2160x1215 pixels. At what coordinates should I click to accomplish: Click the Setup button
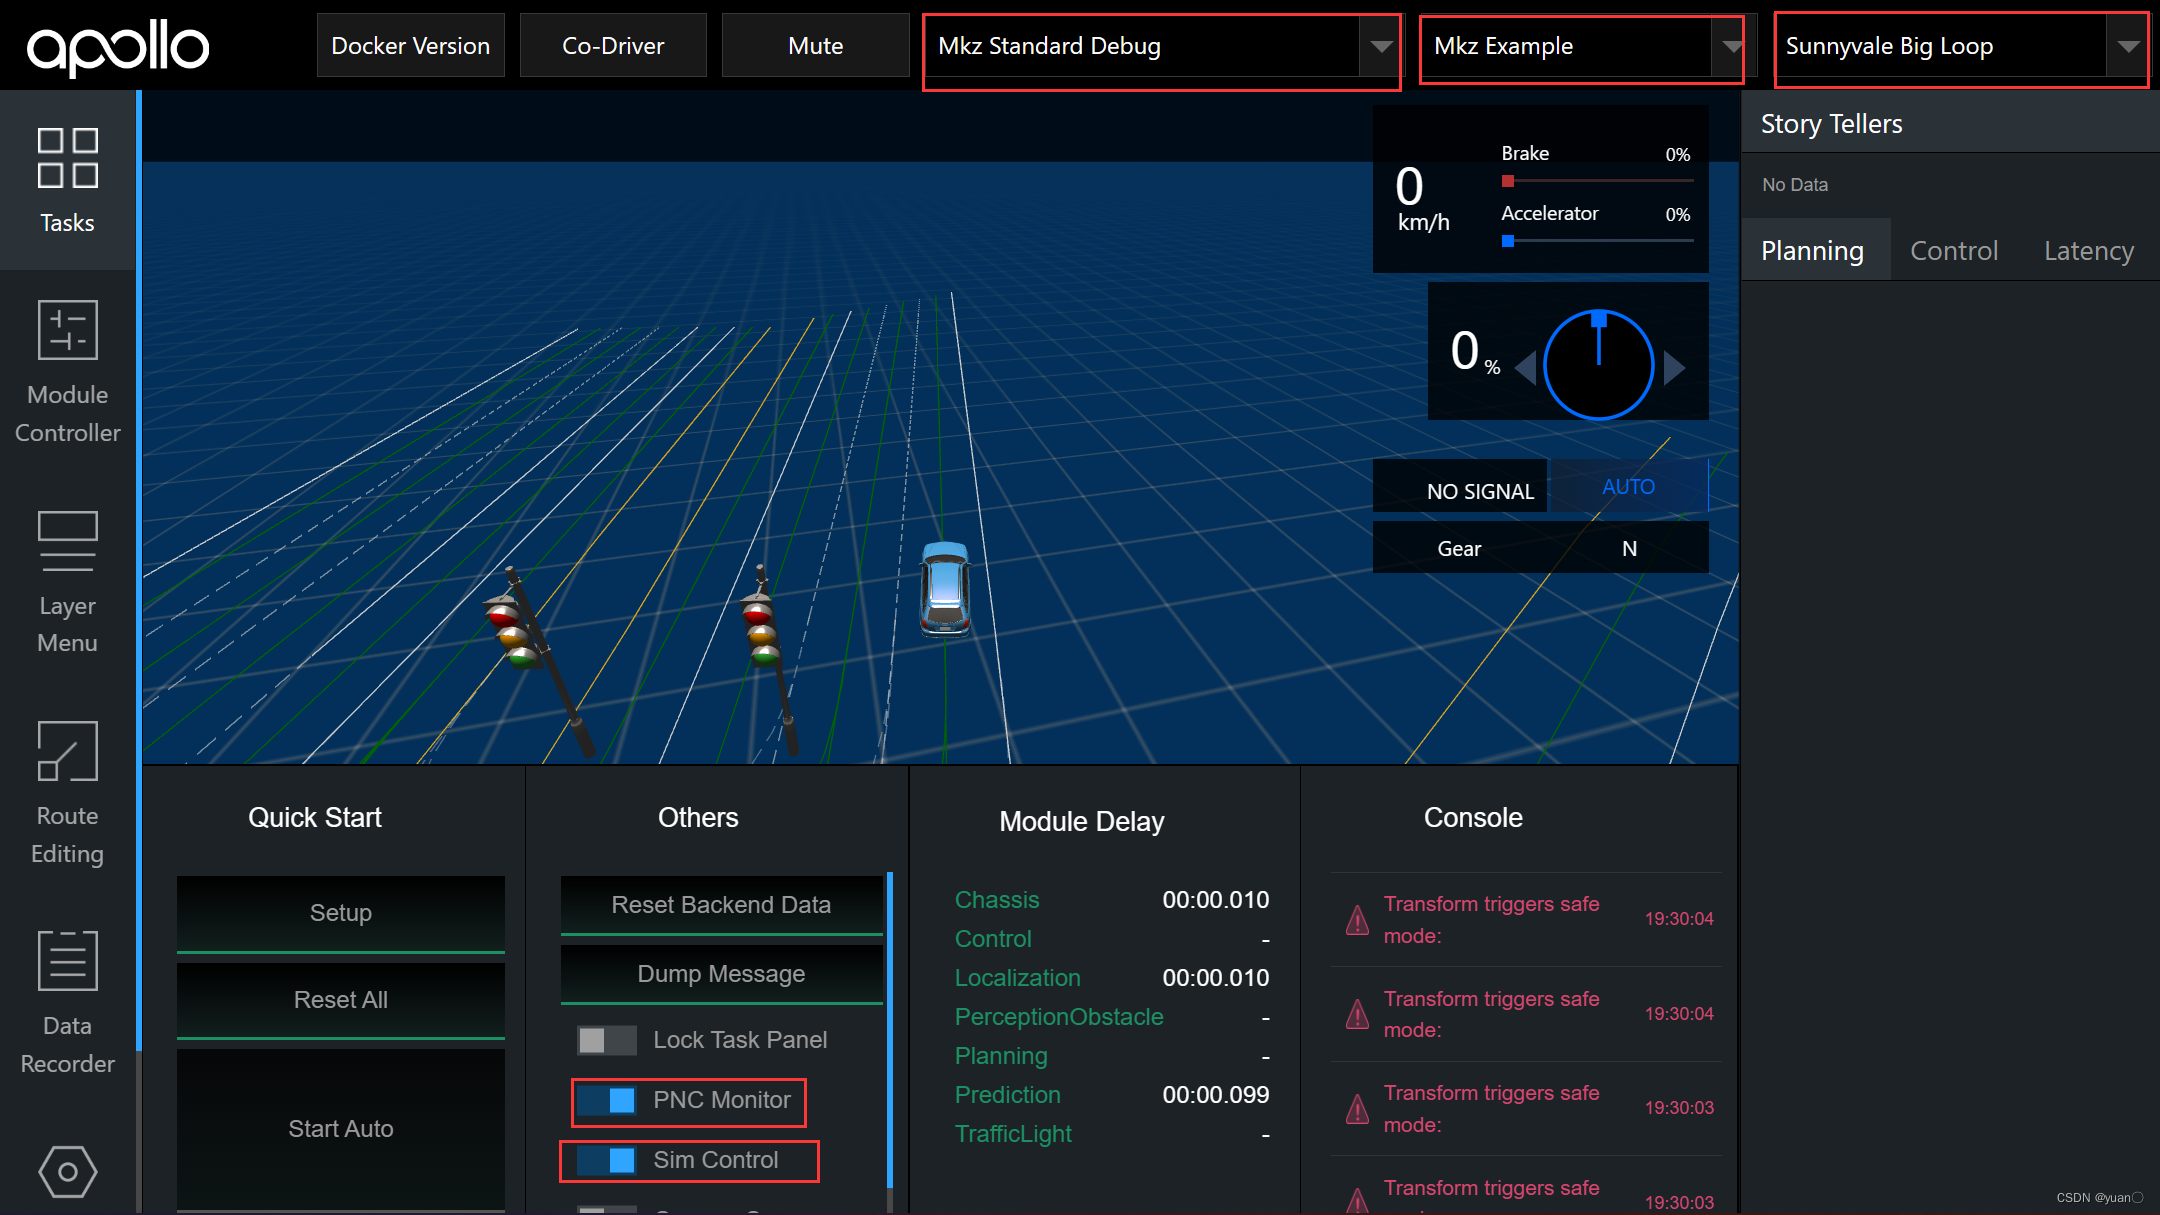point(341,913)
